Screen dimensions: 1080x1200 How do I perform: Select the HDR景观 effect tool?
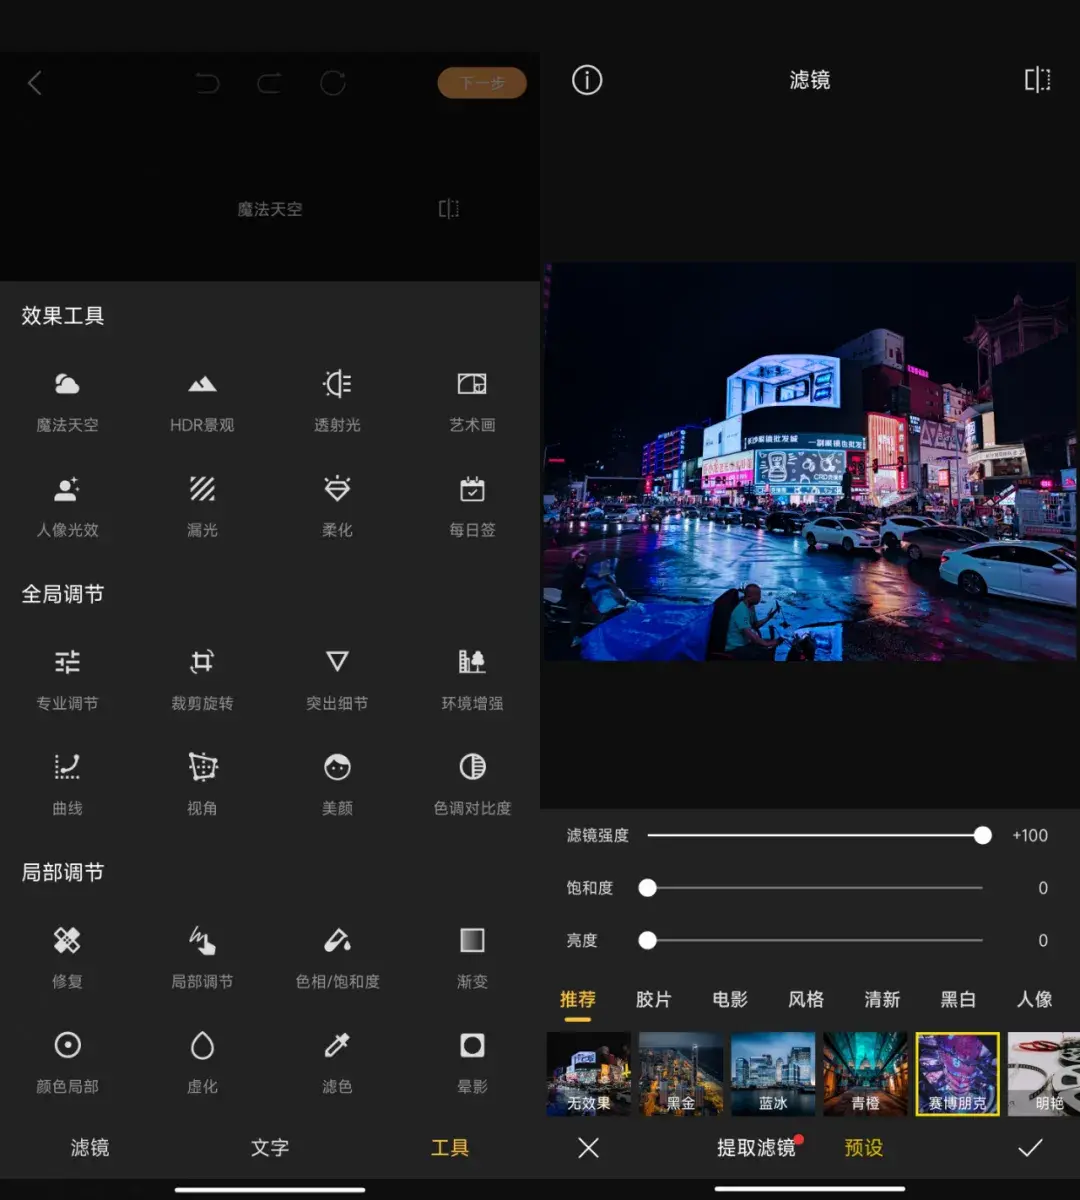pyautogui.click(x=202, y=400)
